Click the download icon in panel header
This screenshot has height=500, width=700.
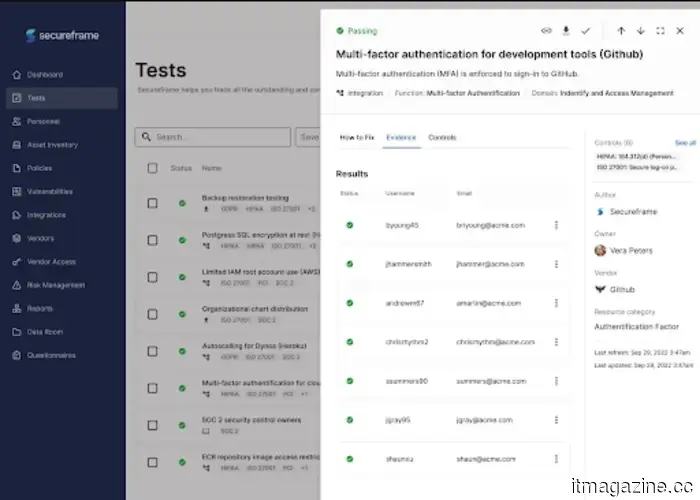point(566,31)
